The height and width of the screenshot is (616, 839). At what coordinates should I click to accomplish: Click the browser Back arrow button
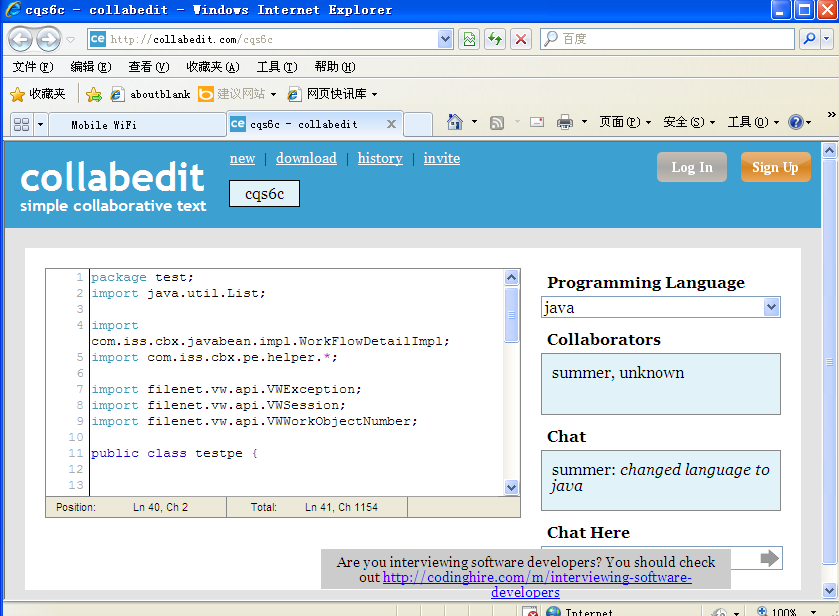[20, 39]
